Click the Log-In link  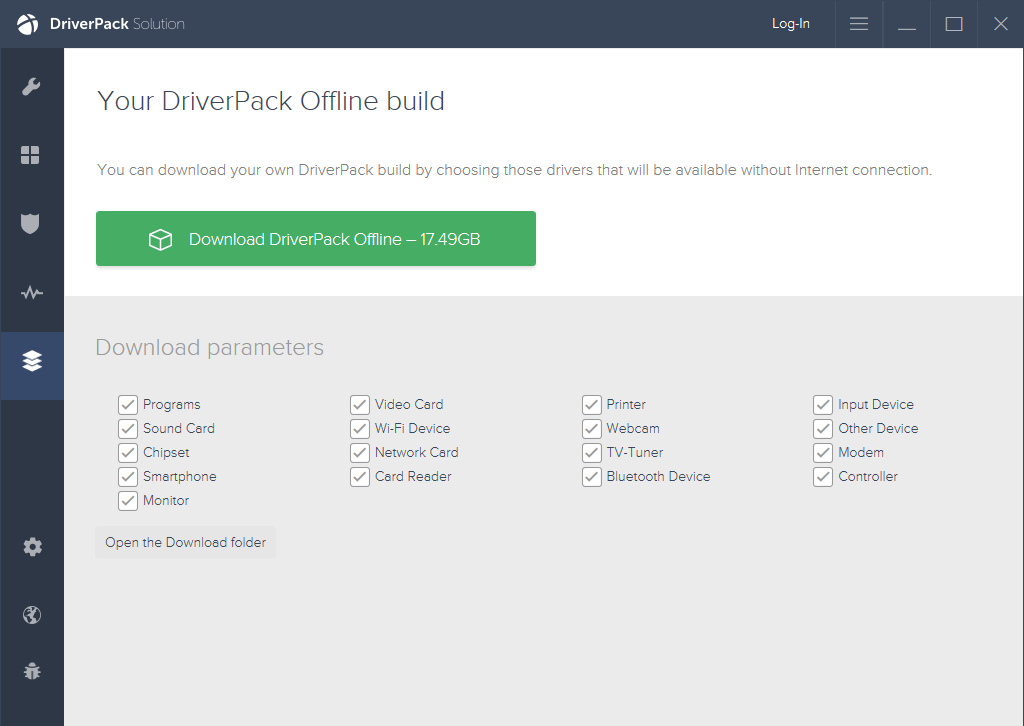coord(790,24)
